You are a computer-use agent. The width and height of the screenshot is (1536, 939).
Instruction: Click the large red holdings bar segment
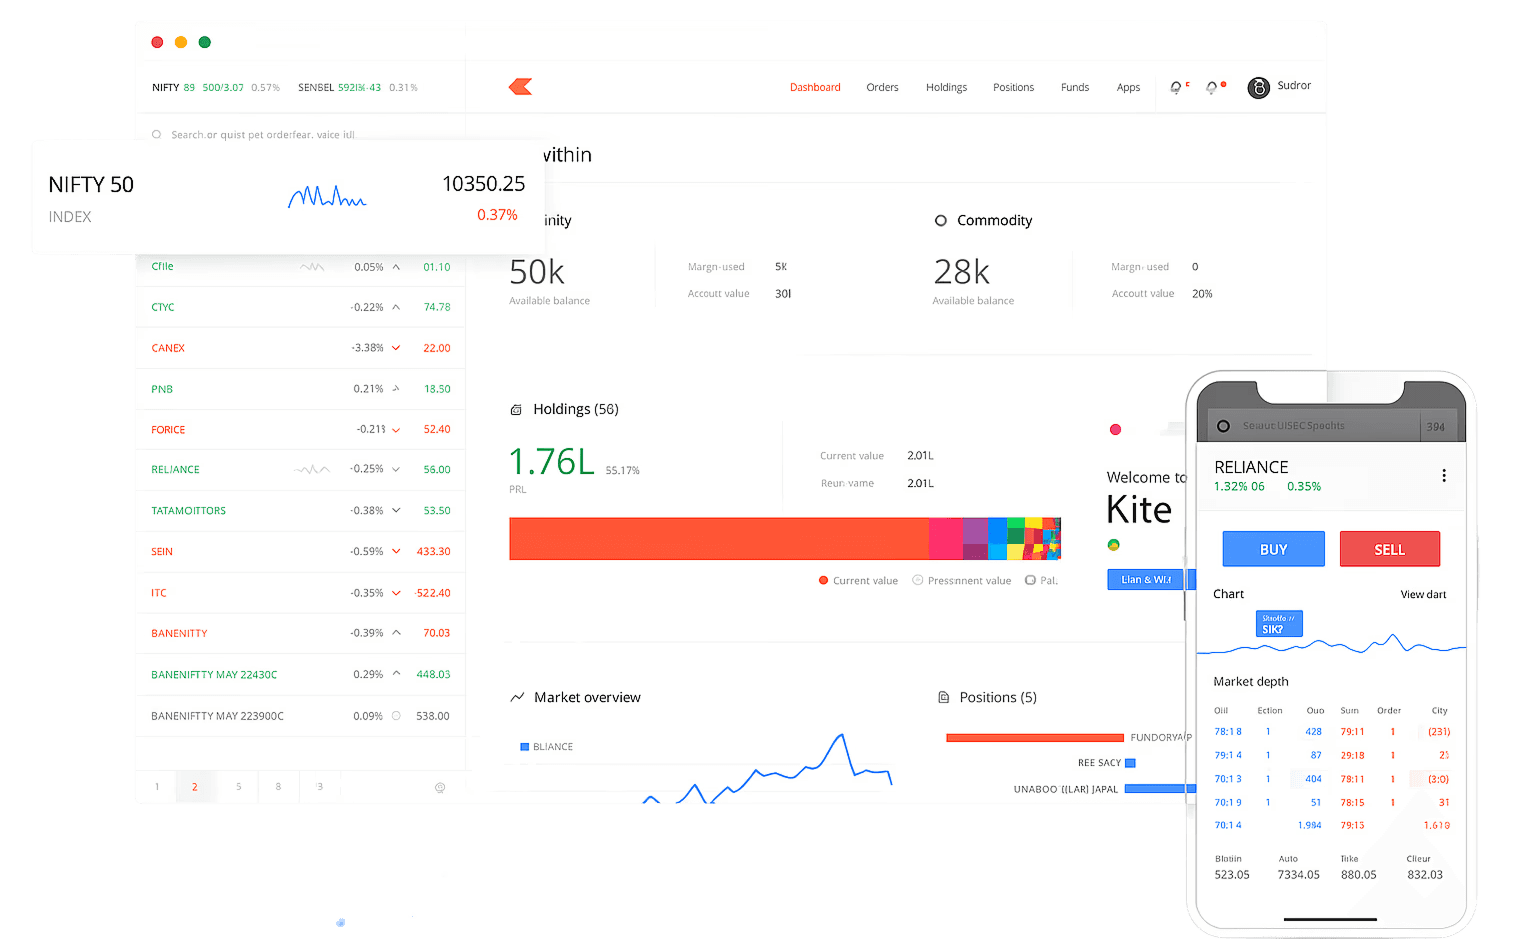[719, 539]
